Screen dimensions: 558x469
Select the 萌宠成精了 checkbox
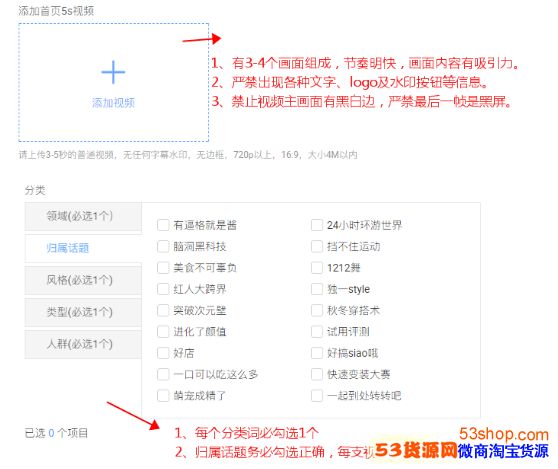pos(163,396)
